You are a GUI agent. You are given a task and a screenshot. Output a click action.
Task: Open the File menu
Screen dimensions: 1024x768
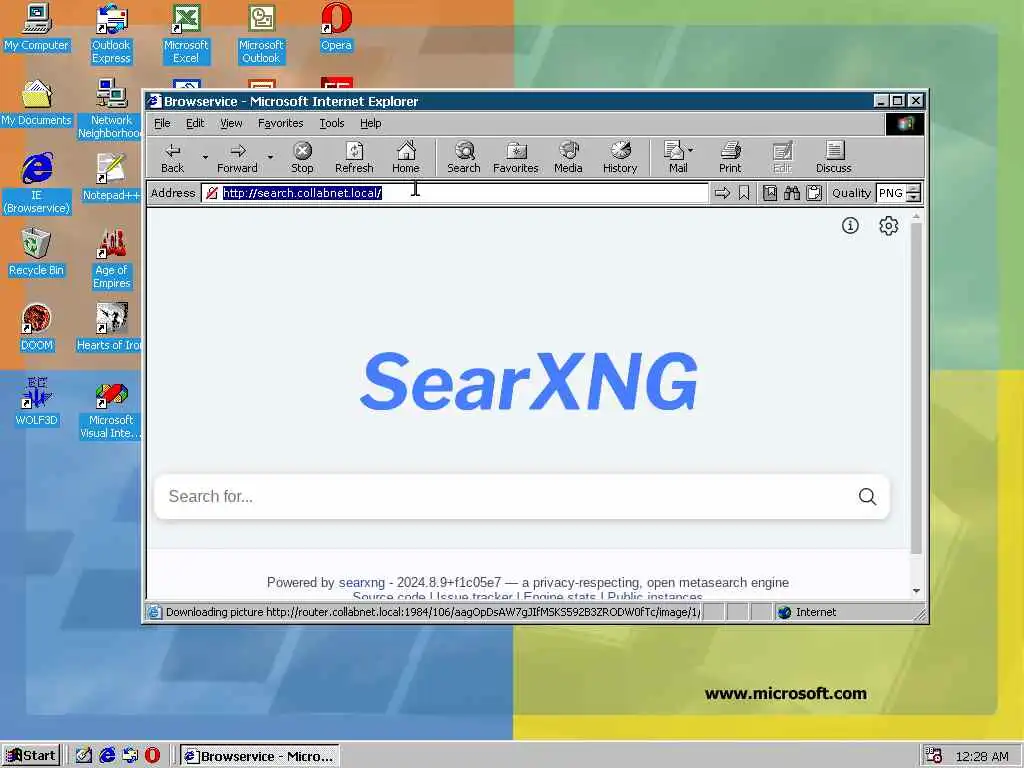162,123
